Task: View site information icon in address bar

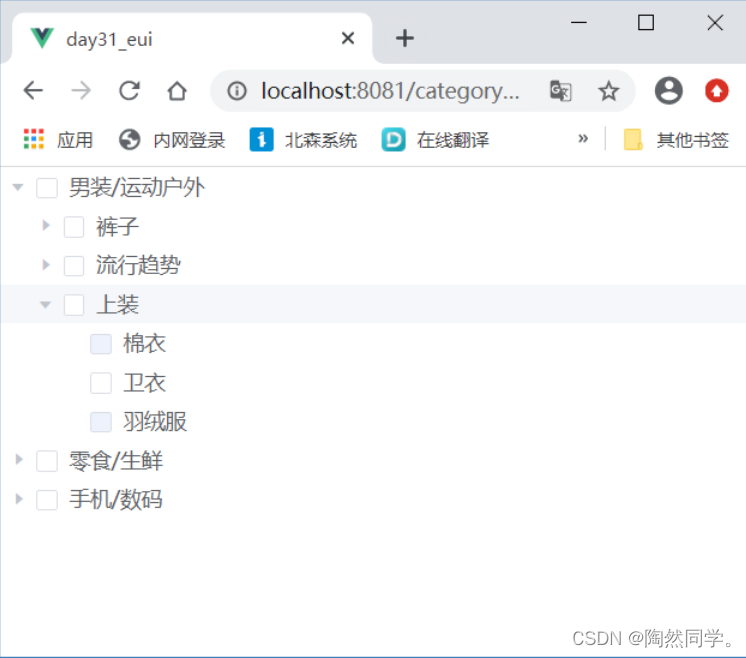Action: [236, 90]
